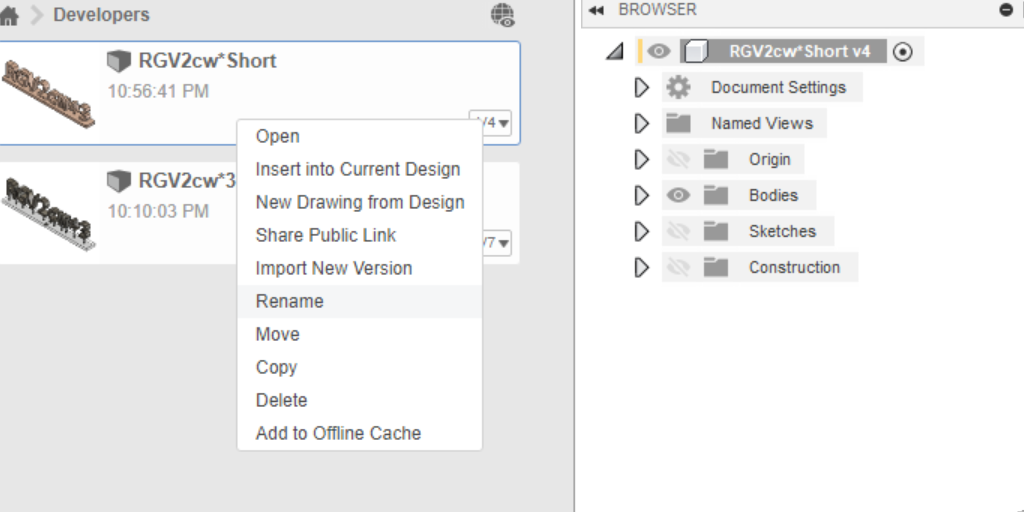
Task: Click the Bodies folder icon
Action: click(x=715, y=196)
